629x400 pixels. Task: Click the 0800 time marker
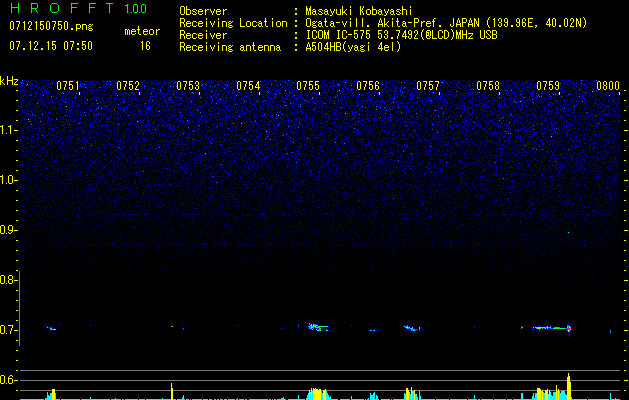tap(608, 86)
